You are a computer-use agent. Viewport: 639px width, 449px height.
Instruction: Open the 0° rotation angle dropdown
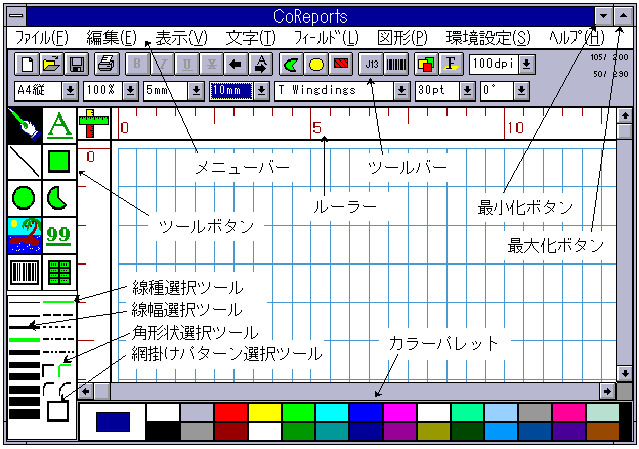(521, 91)
